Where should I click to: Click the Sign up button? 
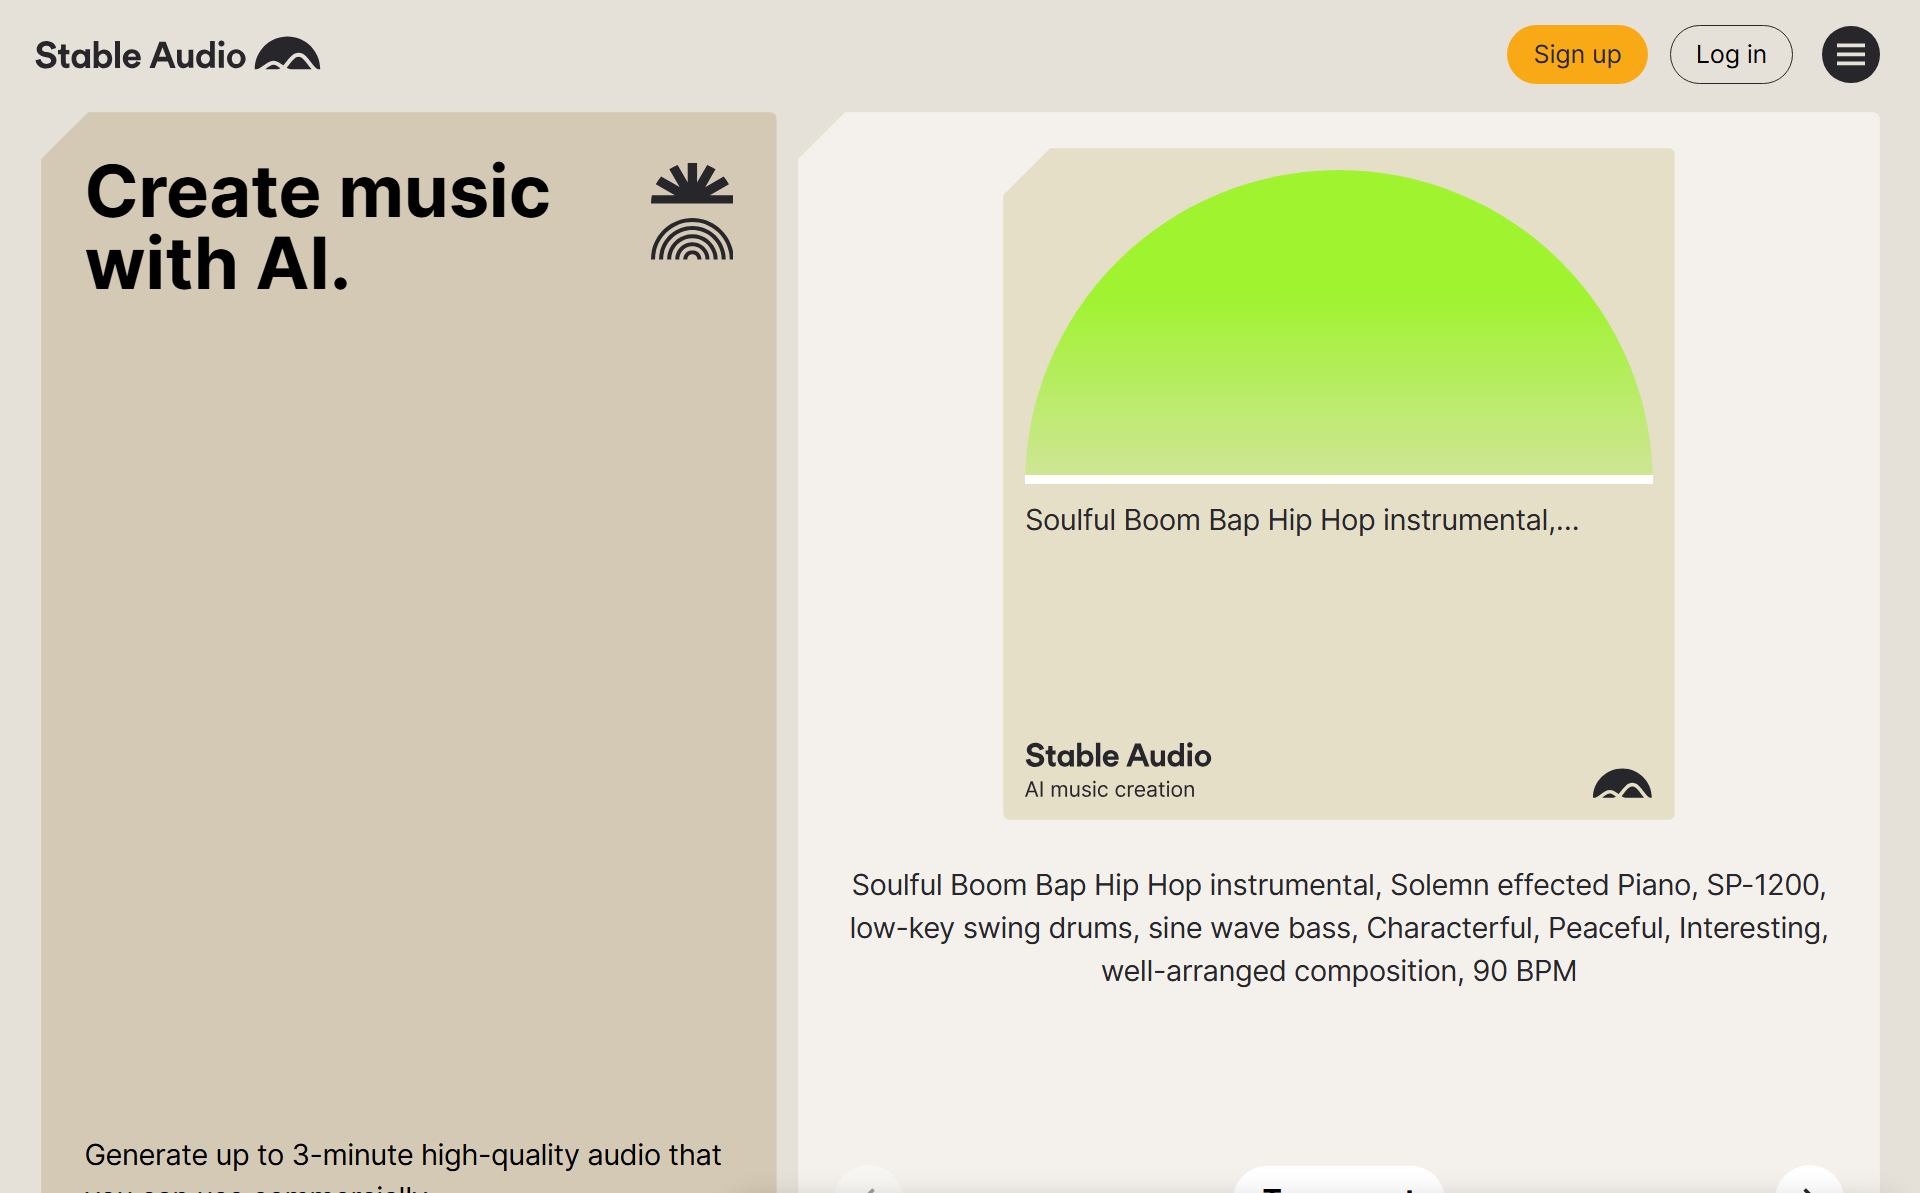click(x=1577, y=54)
